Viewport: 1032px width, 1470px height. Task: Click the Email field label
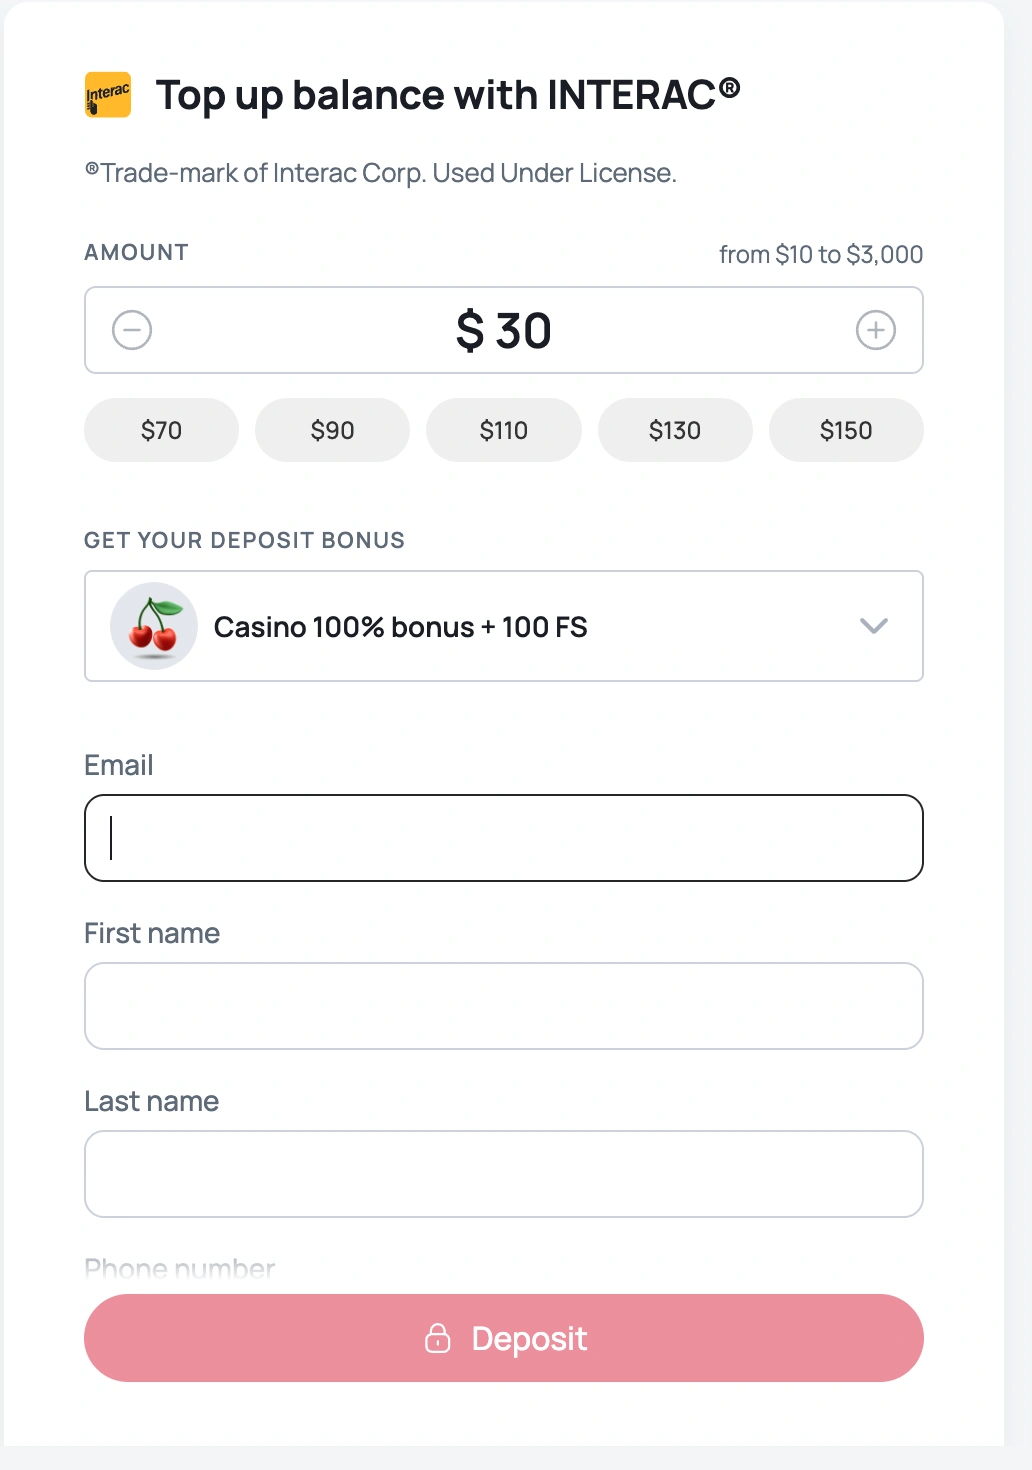[119, 765]
